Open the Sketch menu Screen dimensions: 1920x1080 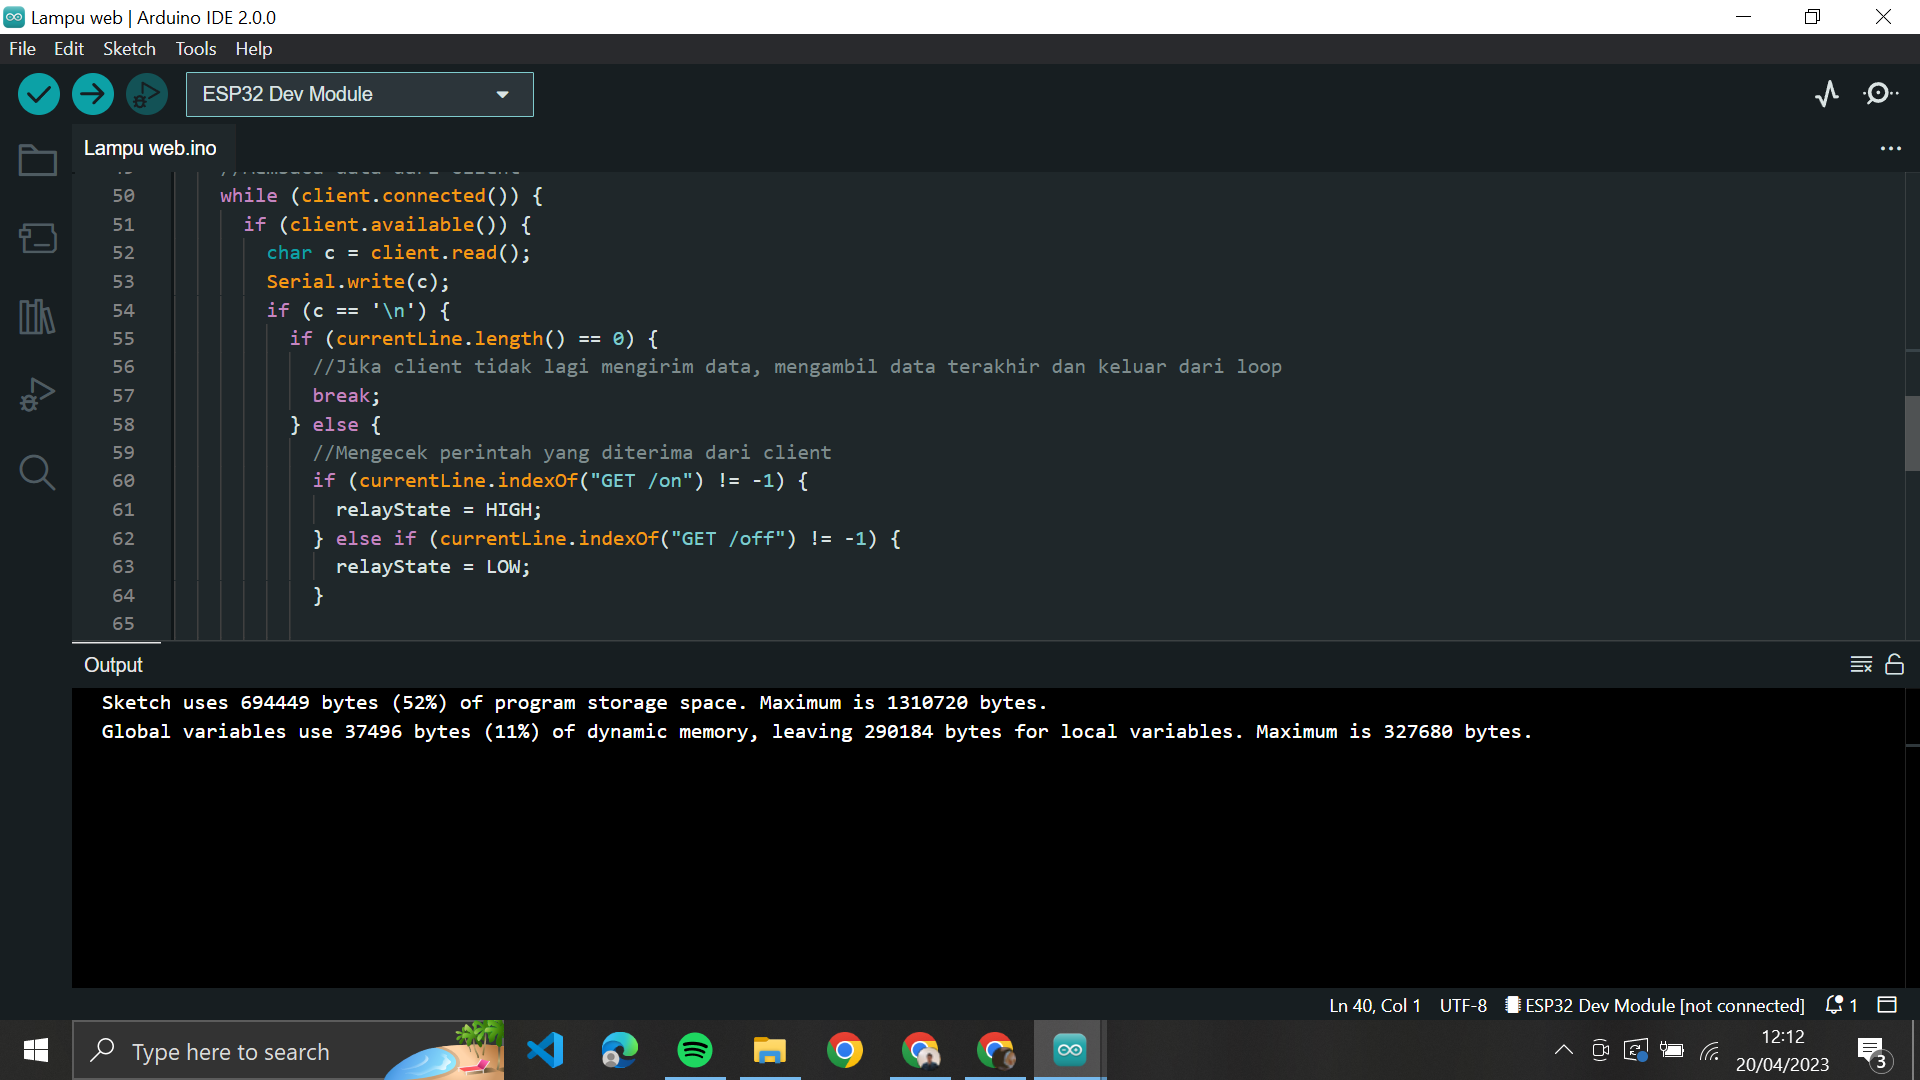pyautogui.click(x=129, y=49)
